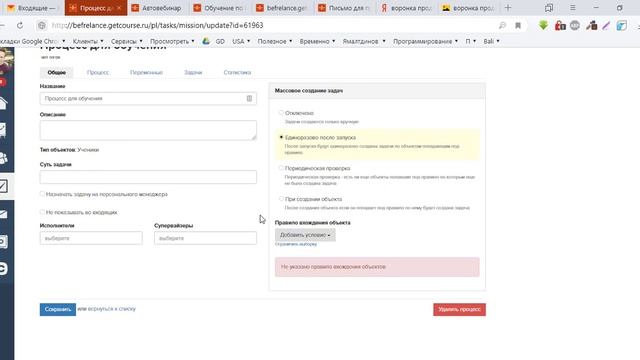This screenshot has height=360, width=640.
Task: Click the red Удалить процесс button
Action: tap(459, 309)
